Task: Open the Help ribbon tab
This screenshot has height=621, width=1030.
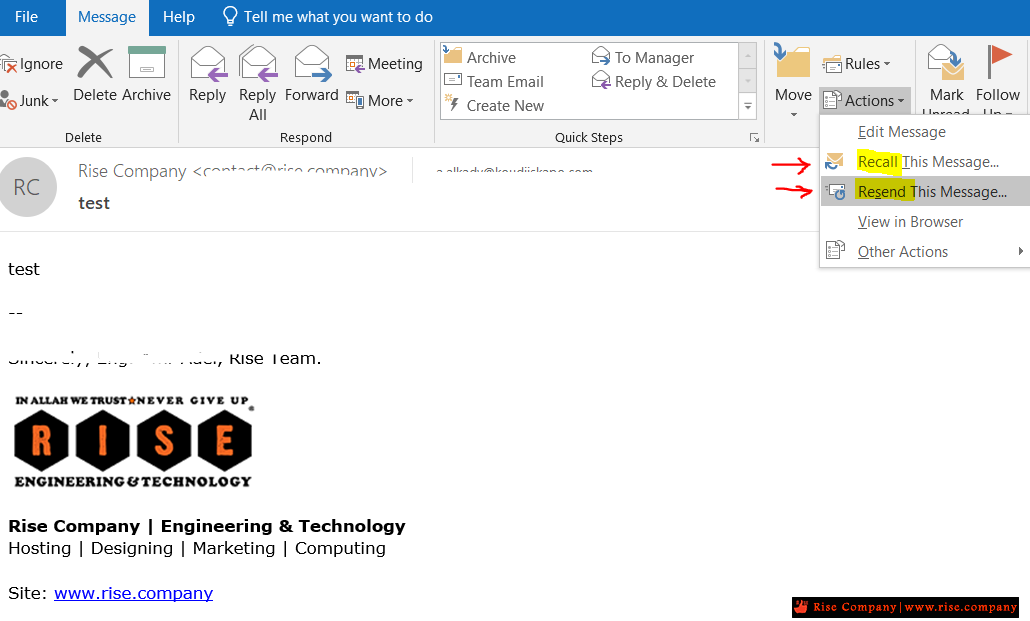Action: [179, 17]
